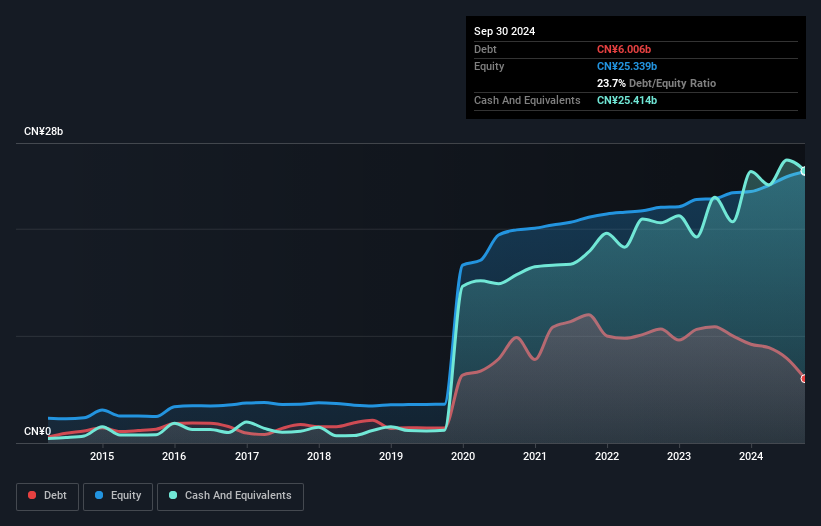This screenshot has width=821, height=526.
Task: Click the teal Cash And Equivalents legend dot
Action: pyautogui.click(x=173, y=495)
